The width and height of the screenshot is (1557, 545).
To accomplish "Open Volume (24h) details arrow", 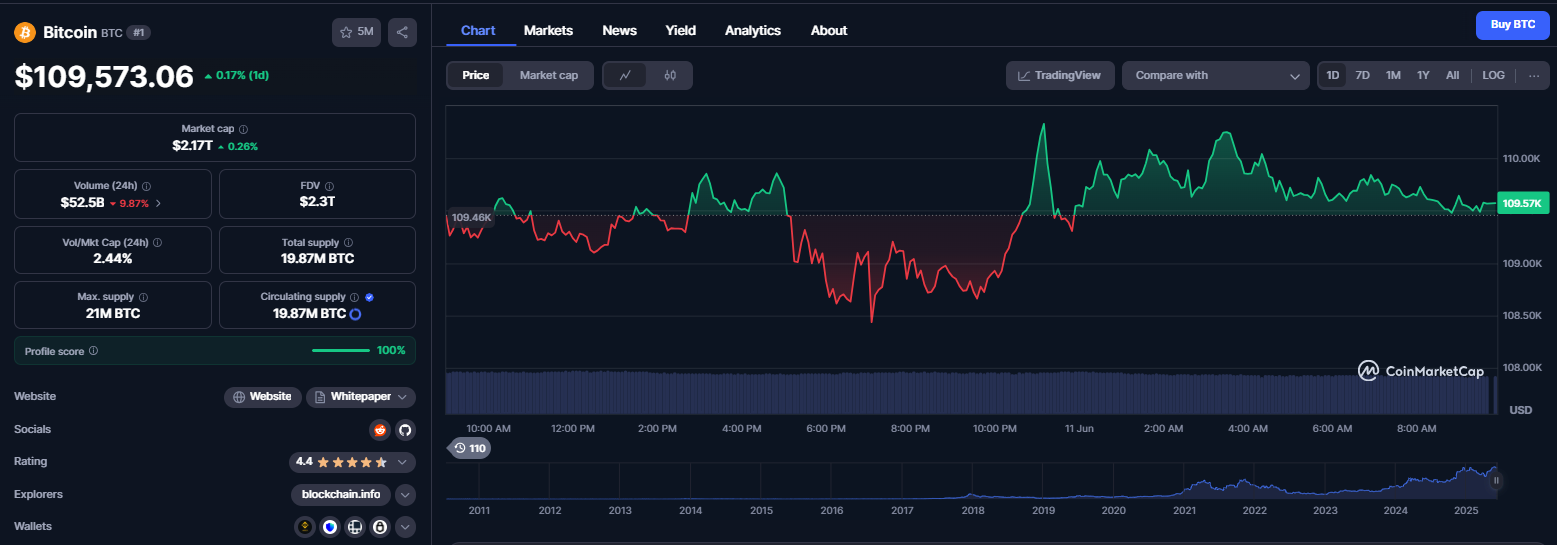I will [x=158, y=203].
